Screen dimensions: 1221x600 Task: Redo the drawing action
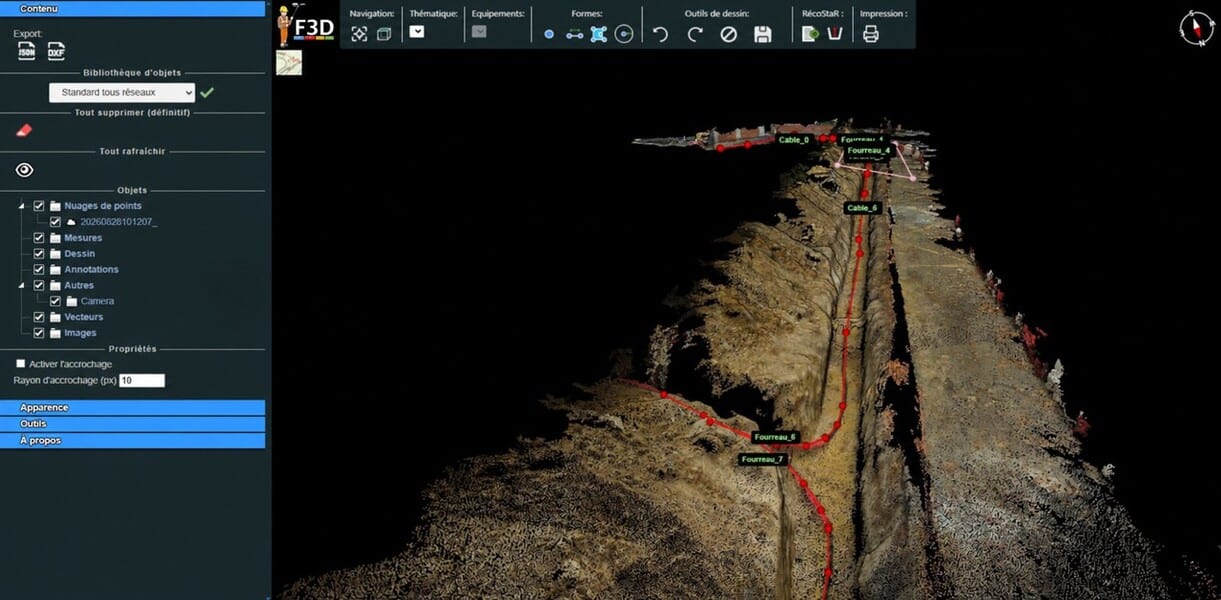(695, 34)
